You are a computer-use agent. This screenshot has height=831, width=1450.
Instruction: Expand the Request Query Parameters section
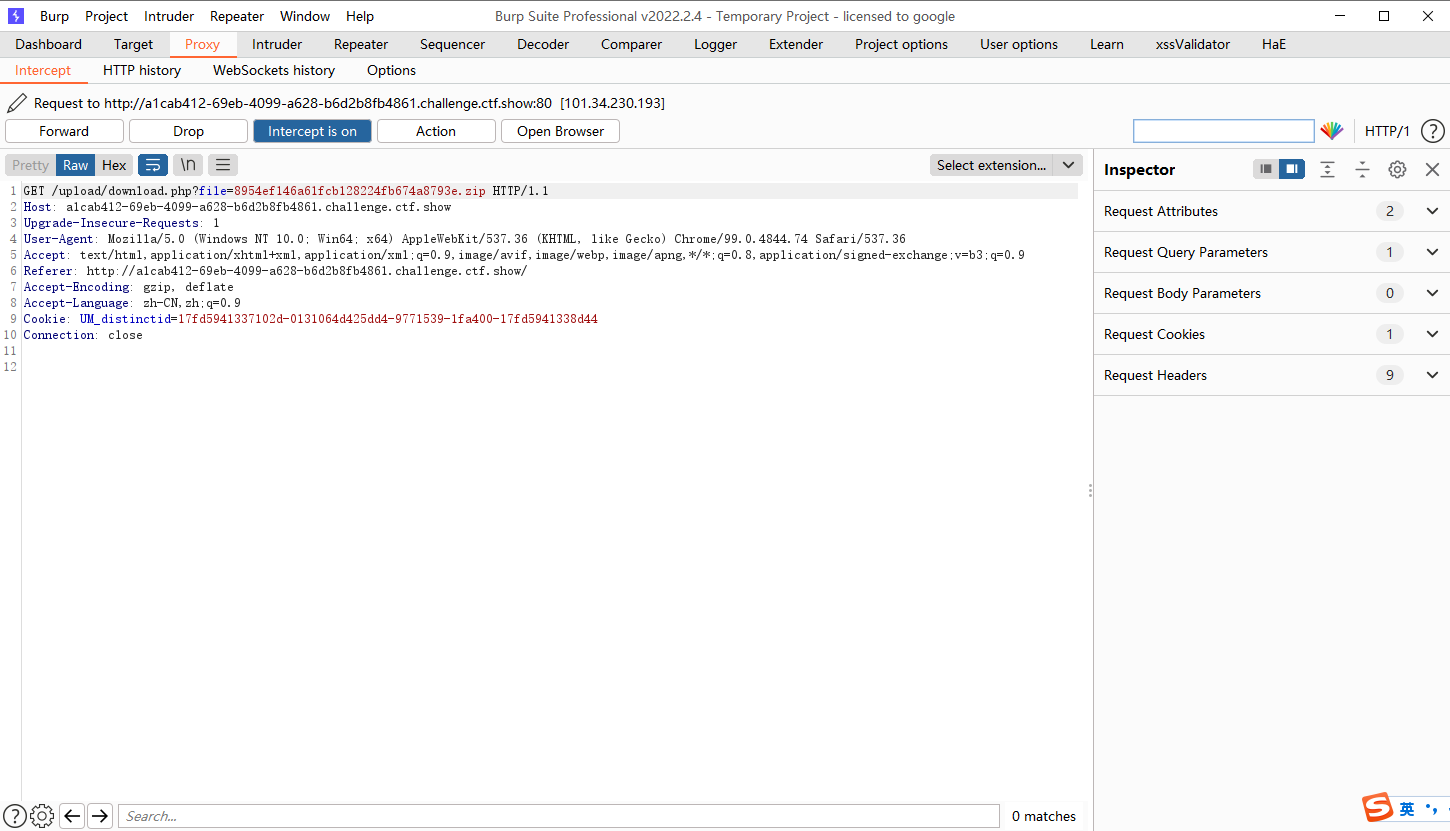click(x=1271, y=252)
